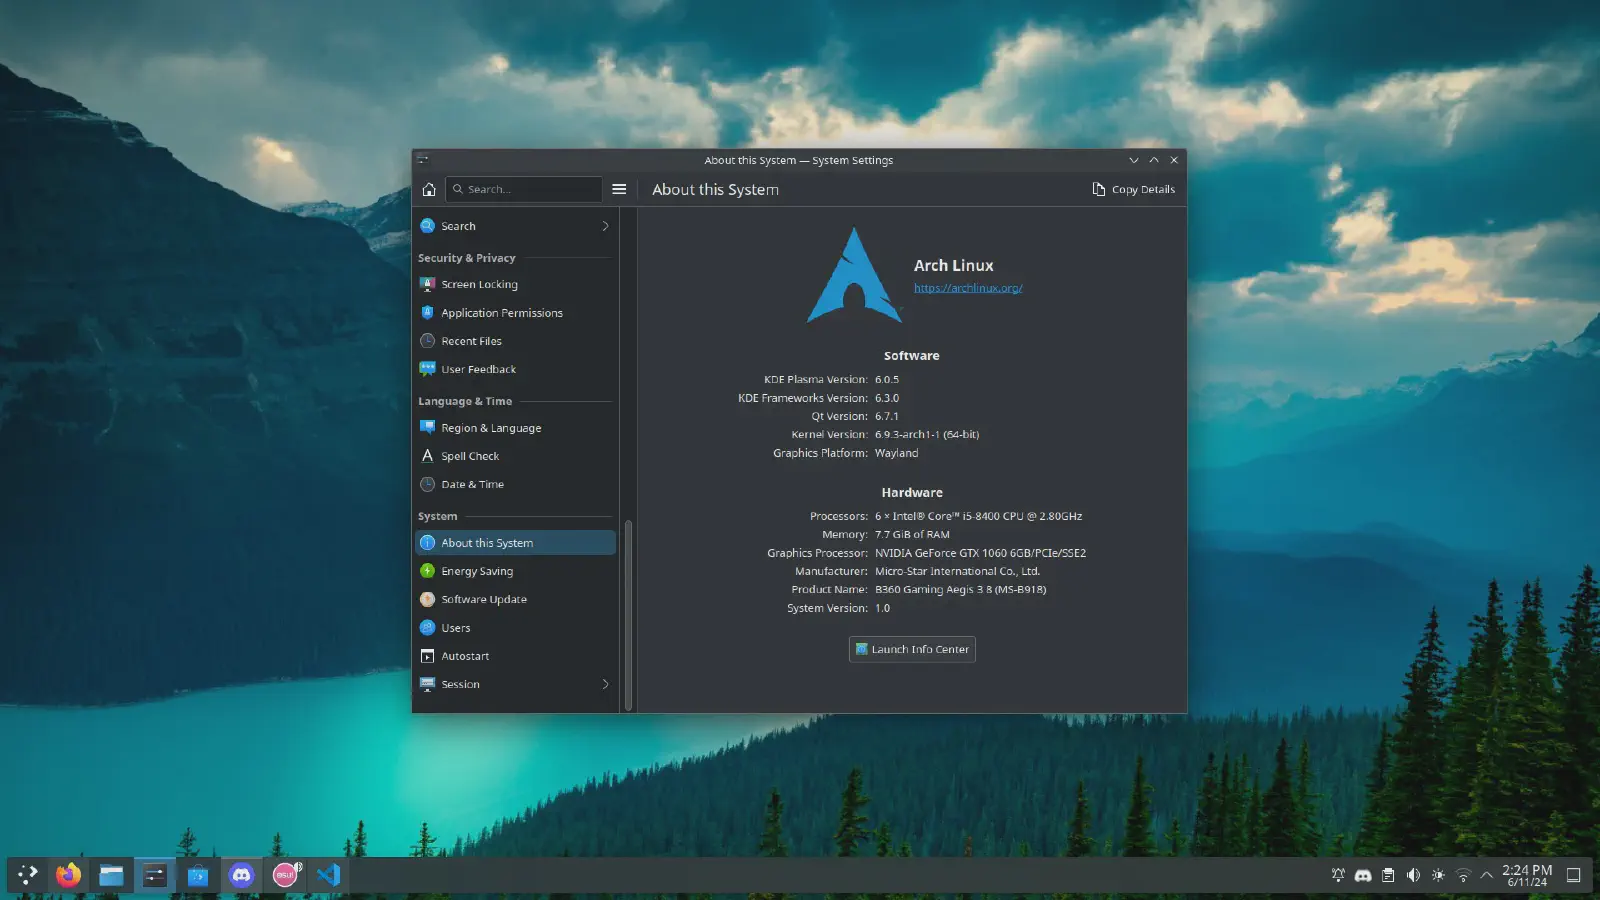
Task: Open brightness and color tray icon
Action: tap(1438, 875)
